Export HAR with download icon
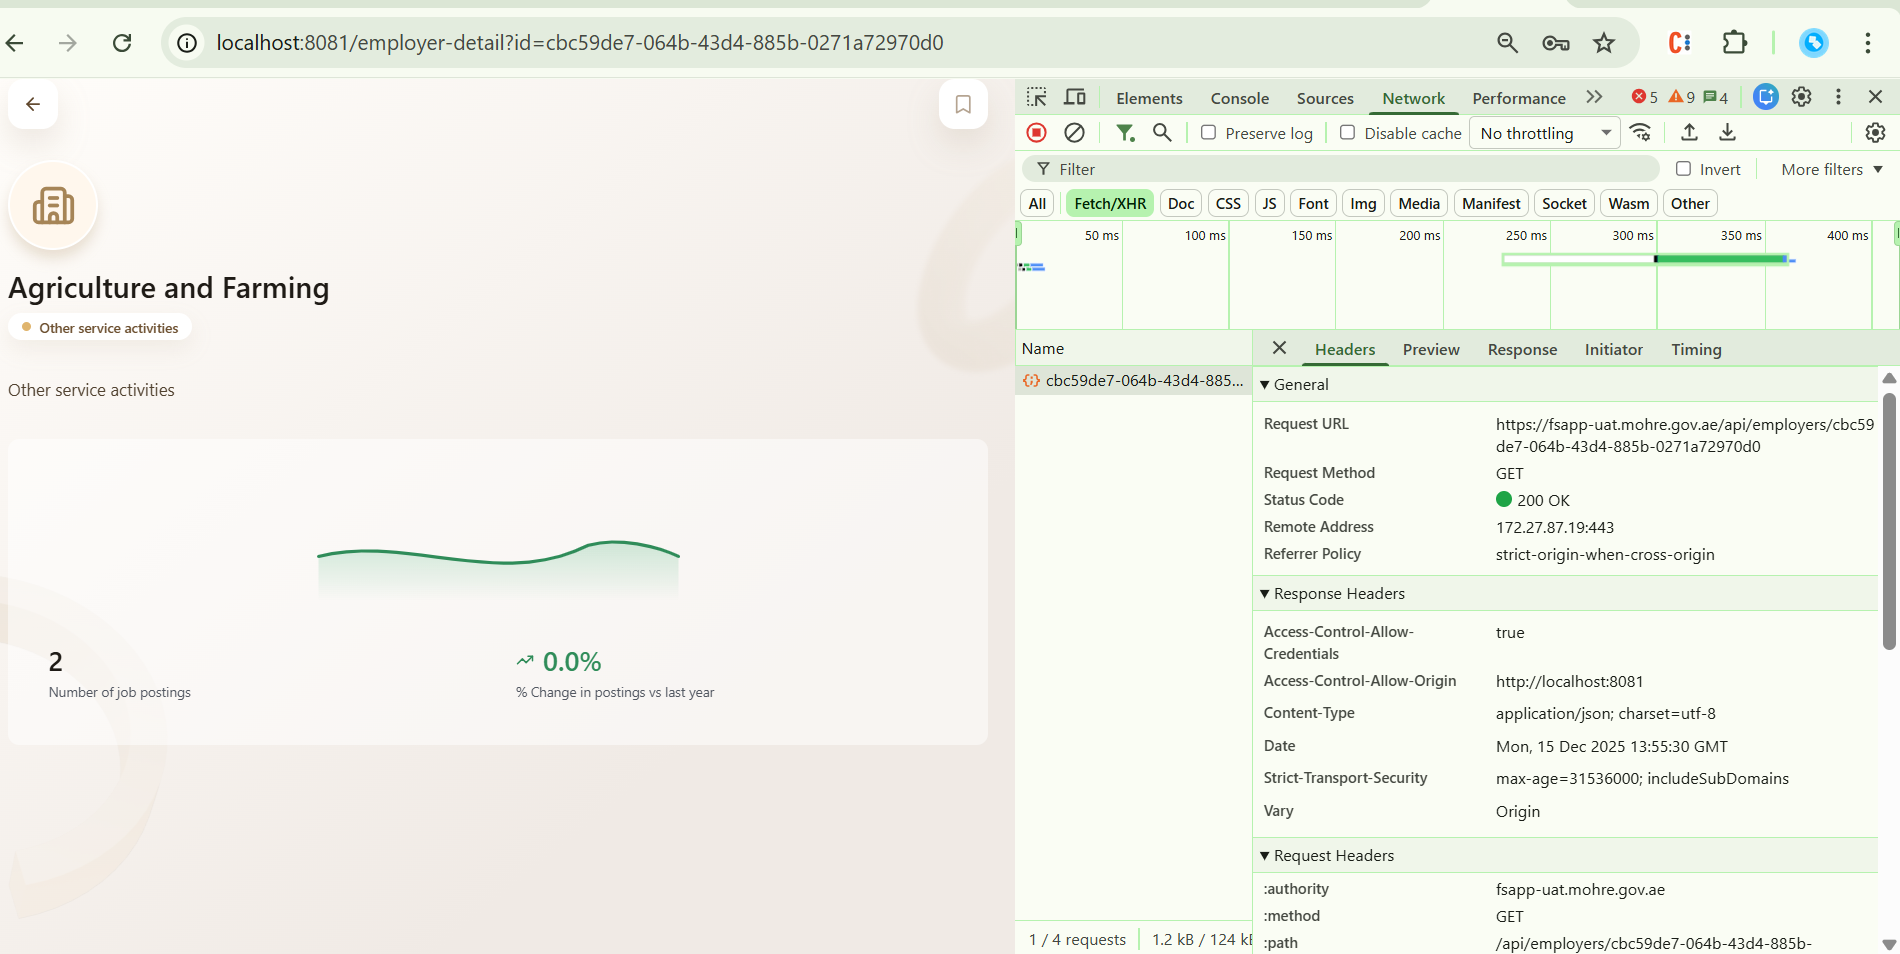1900x954 pixels. click(x=1727, y=132)
